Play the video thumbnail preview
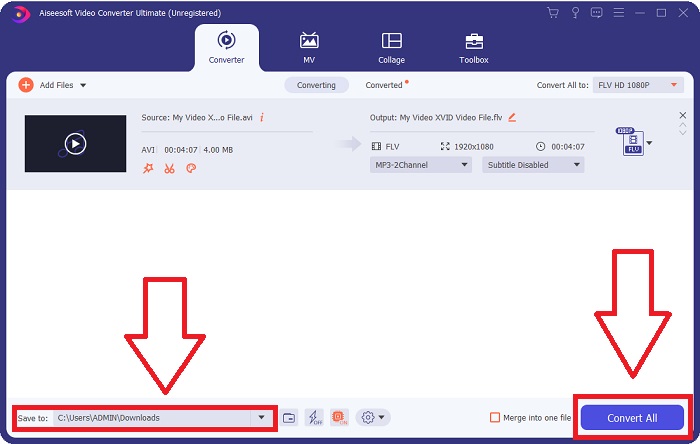Screen dimensions: 700x444 (75, 144)
